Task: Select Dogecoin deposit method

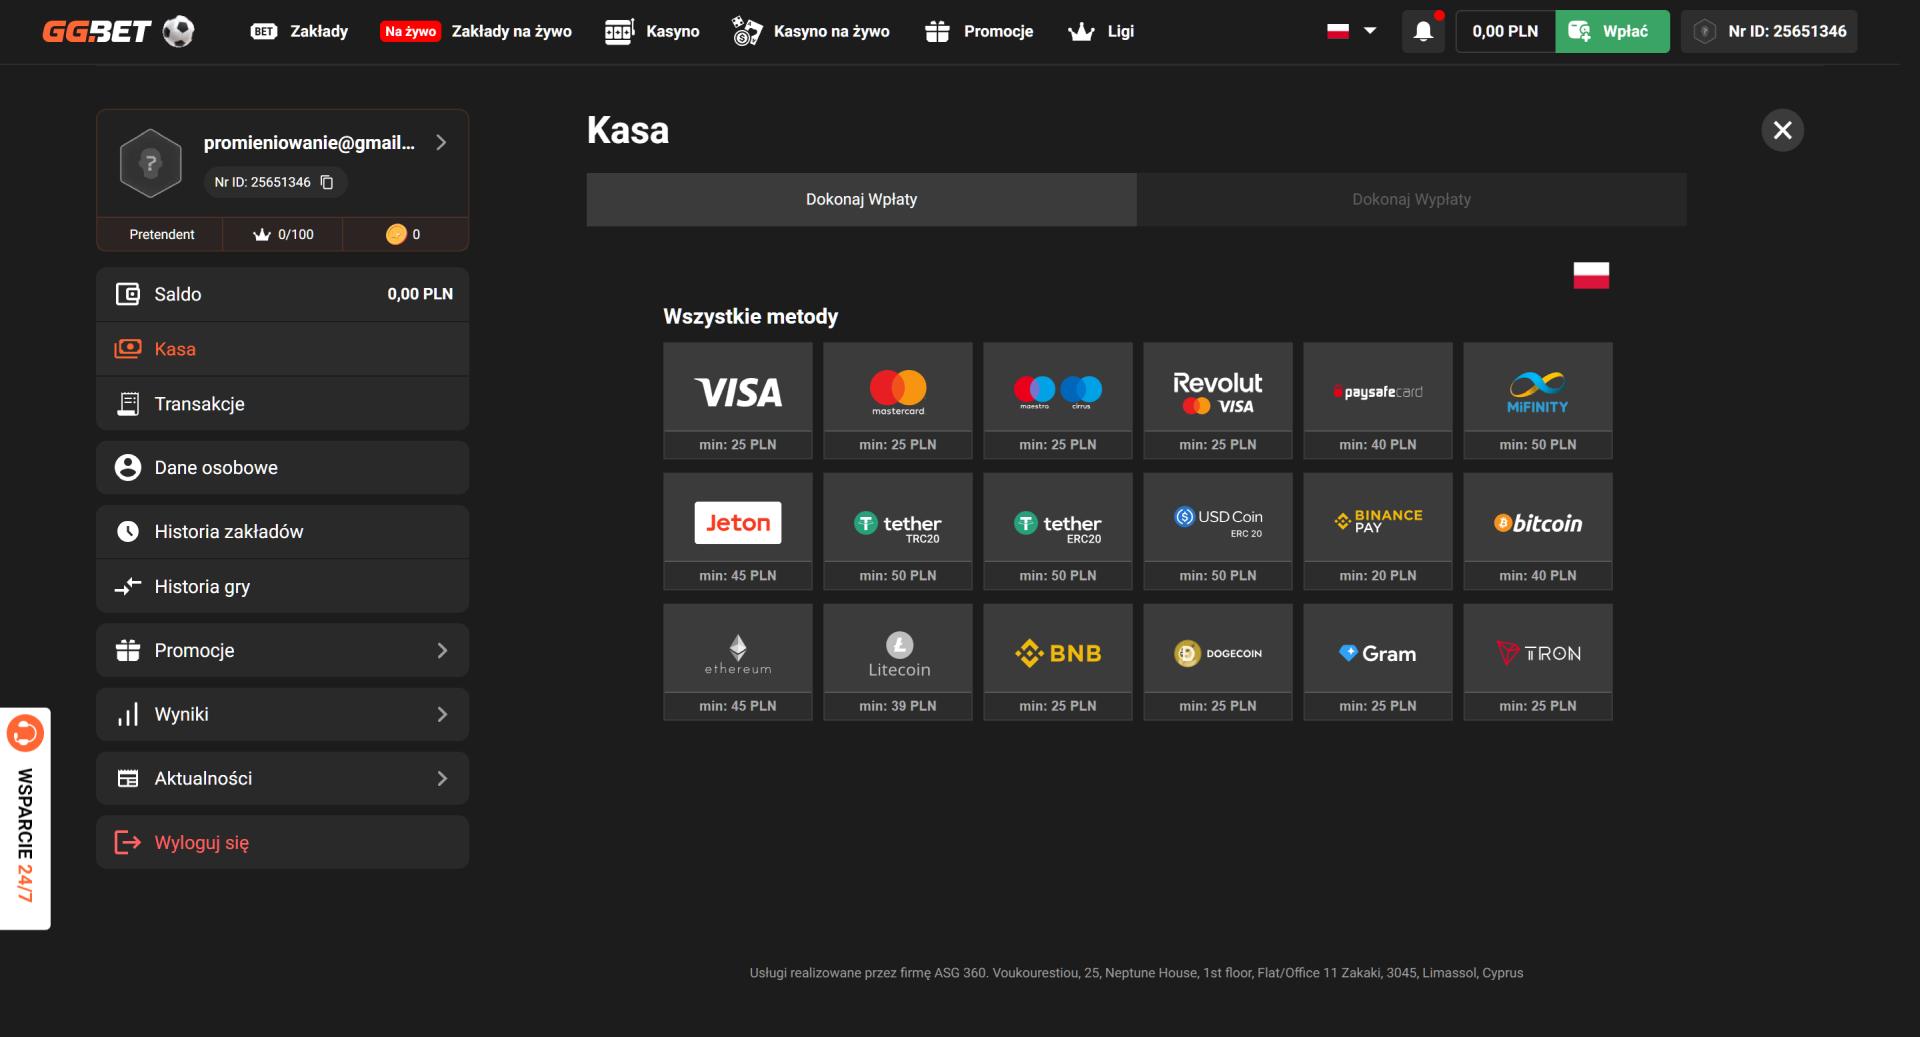Action: (1218, 661)
